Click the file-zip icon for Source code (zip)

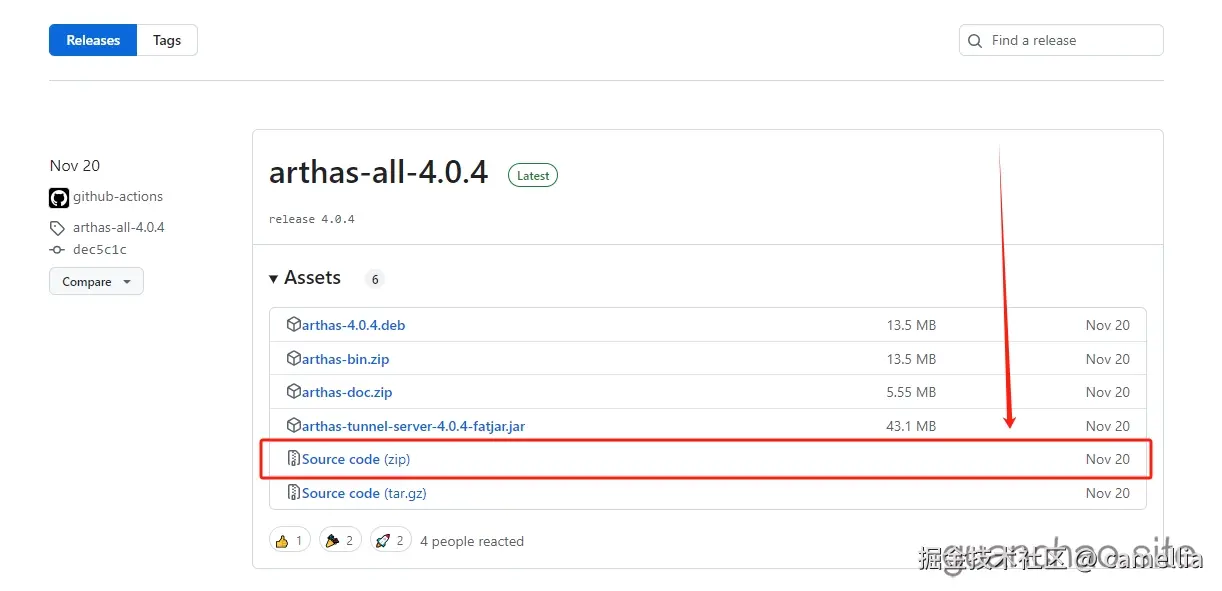tap(294, 458)
